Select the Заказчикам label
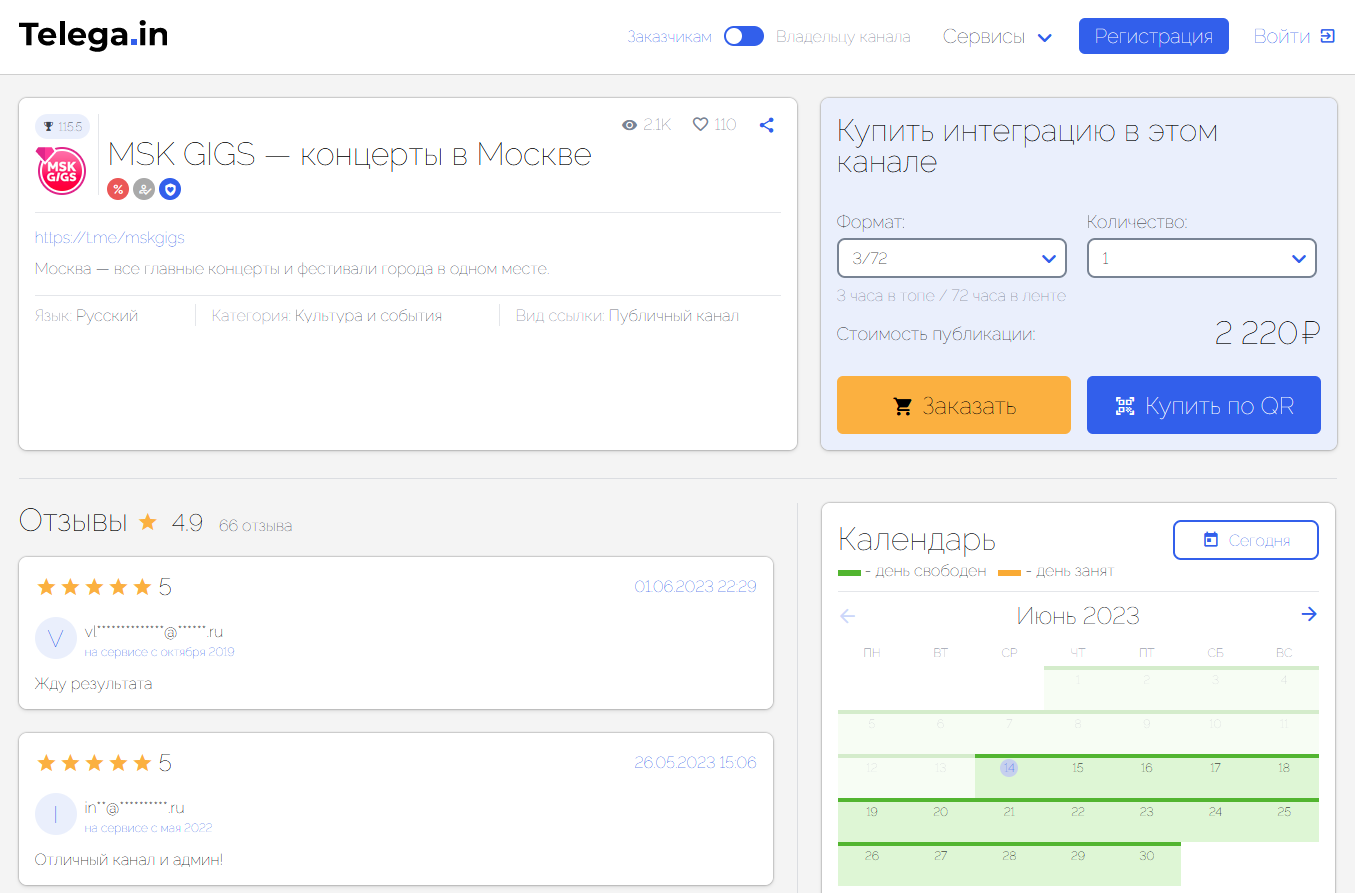1355x893 pixels. coord(669,37)
